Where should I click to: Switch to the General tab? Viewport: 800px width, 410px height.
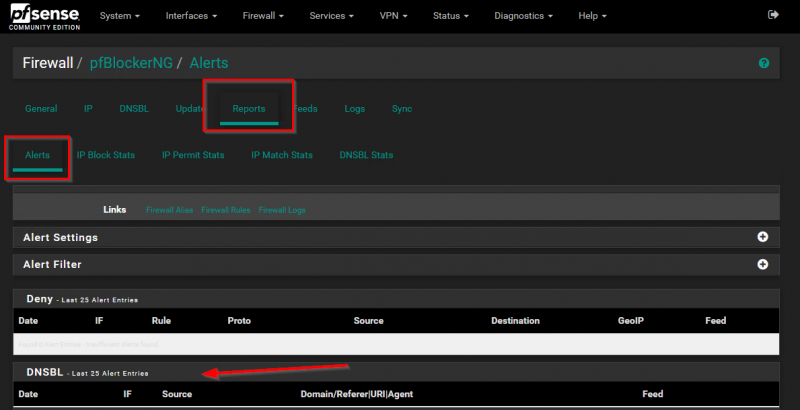[x=41, y=109]
